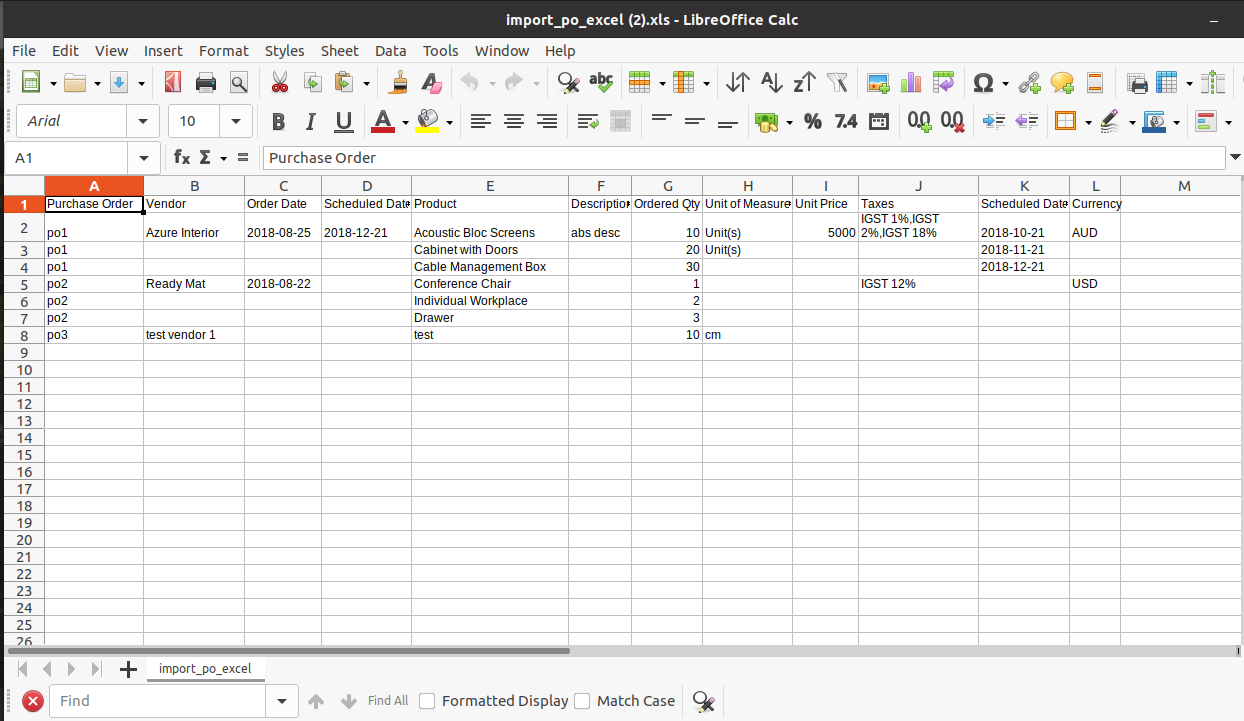1244x721 pixels.
Task: Open the Format menu
Action: coord(224,50)
